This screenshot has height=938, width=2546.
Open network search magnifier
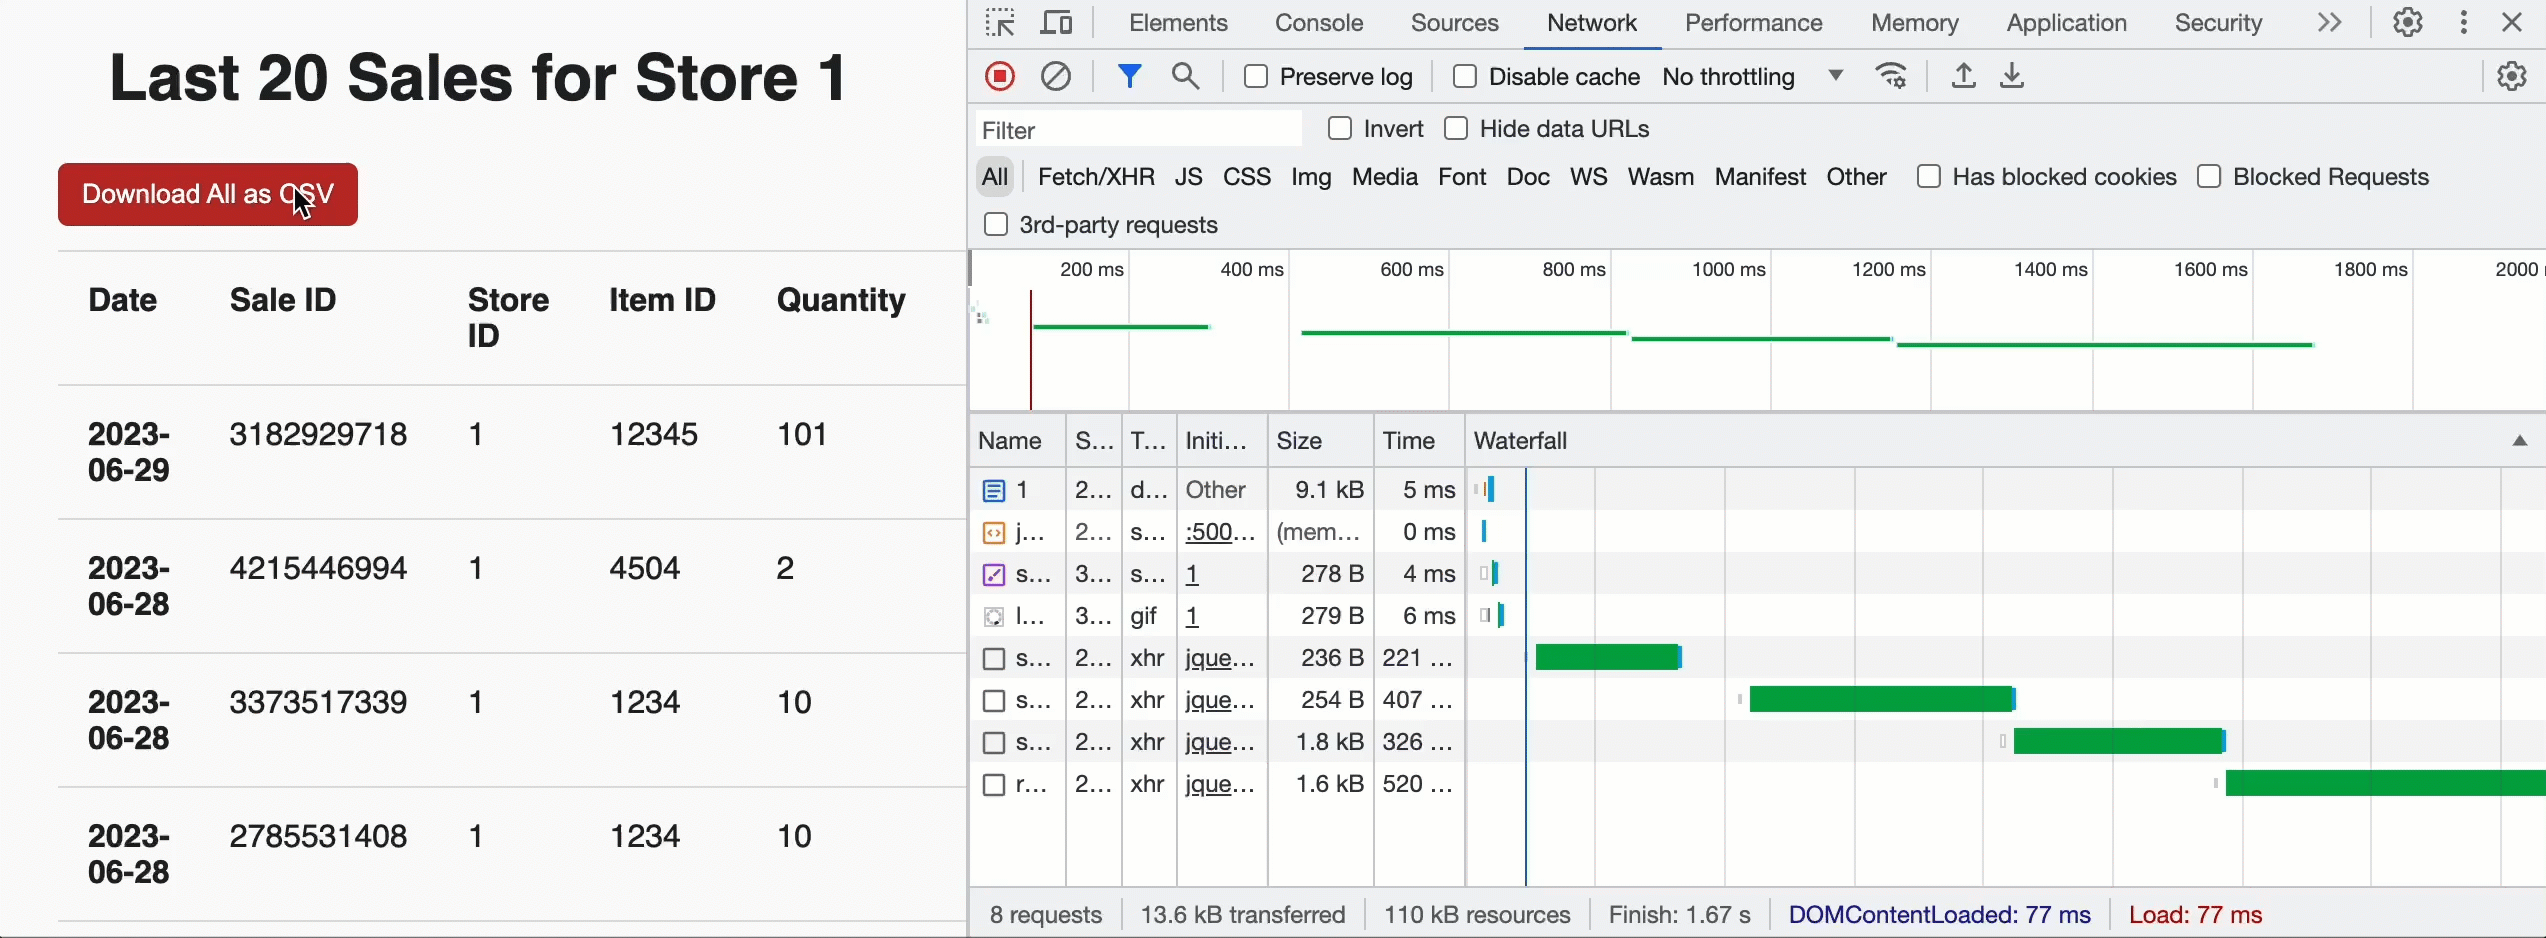tap(1185, 77)
